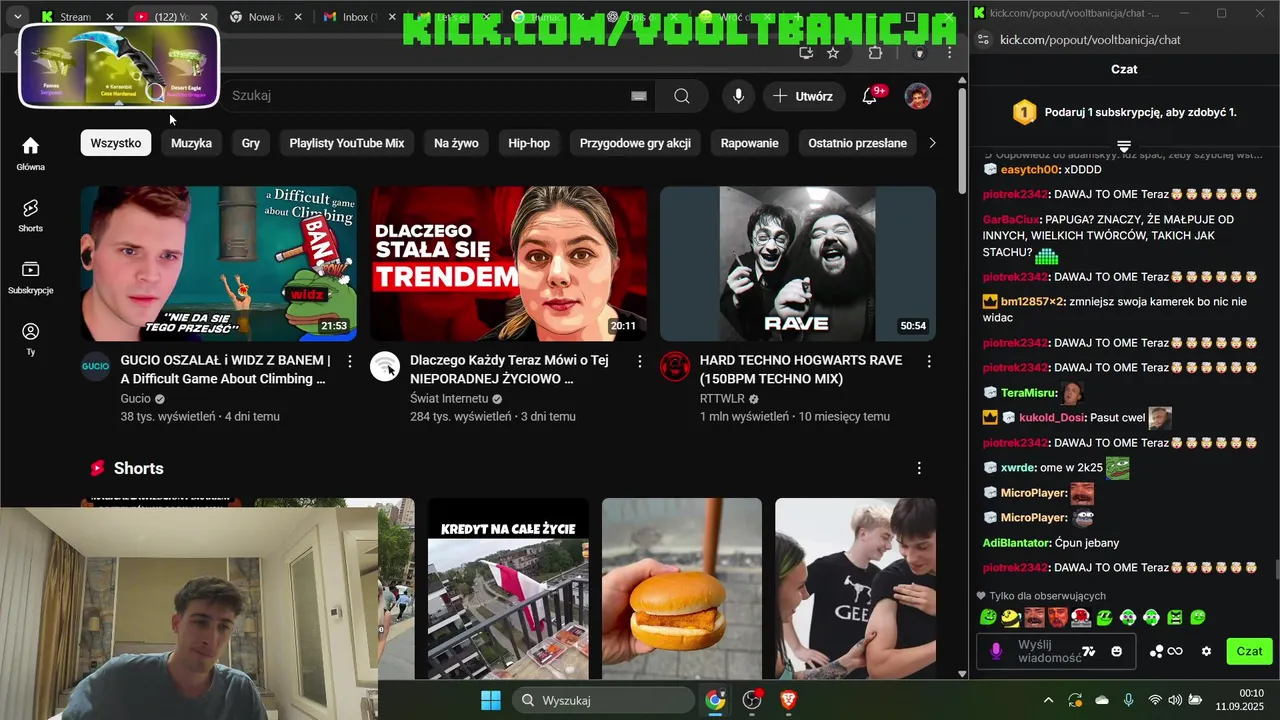1280x720 pixels.
Task: Select the Hip-hop filter chip
Action: coord(529,143)
